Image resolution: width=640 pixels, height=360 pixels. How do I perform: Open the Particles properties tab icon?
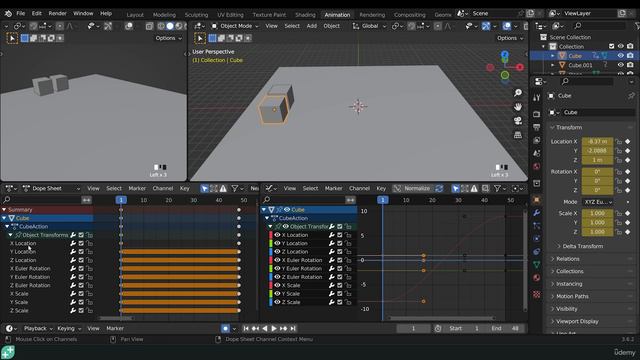click(537, 226)
